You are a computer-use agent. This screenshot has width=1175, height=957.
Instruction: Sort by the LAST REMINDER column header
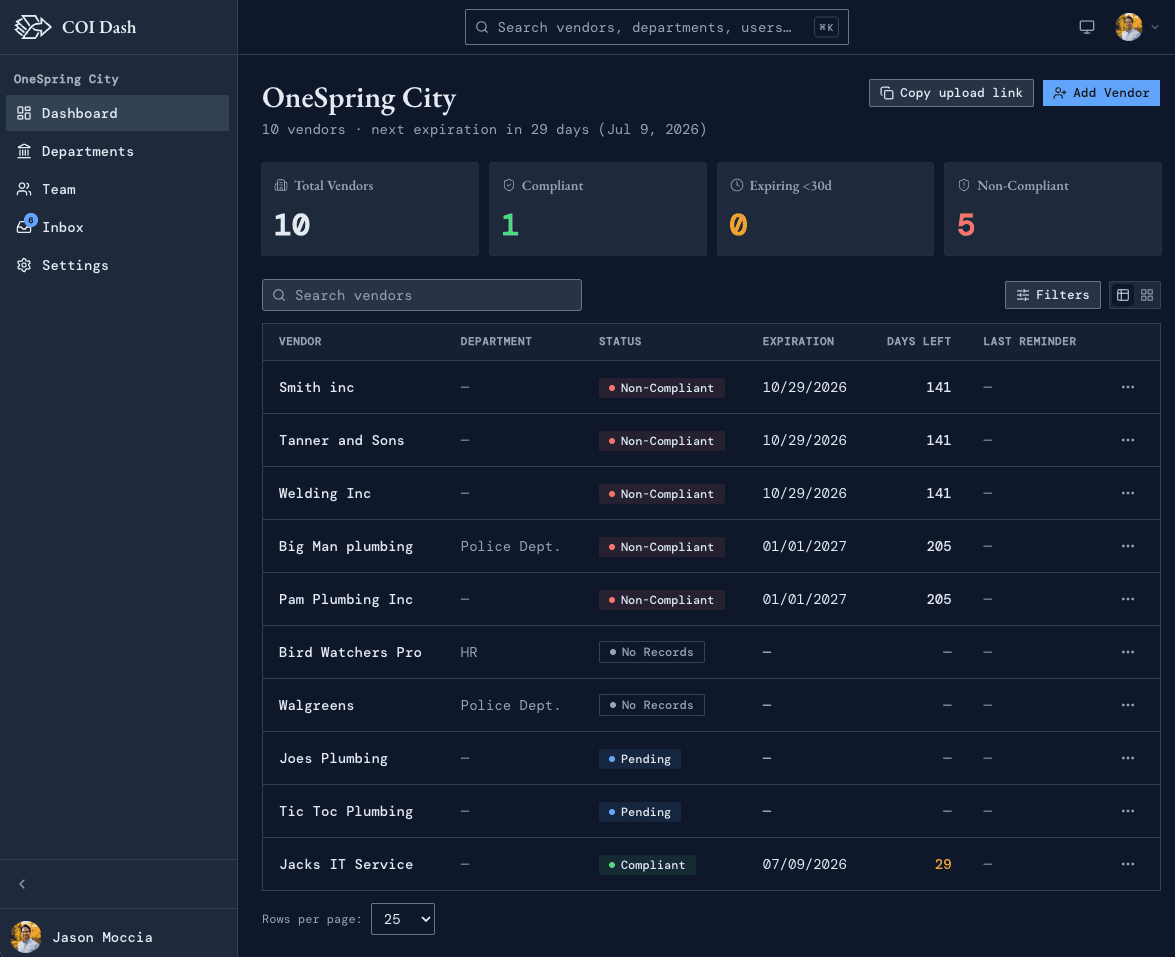pyautogui.click(x=1030, y=342)
